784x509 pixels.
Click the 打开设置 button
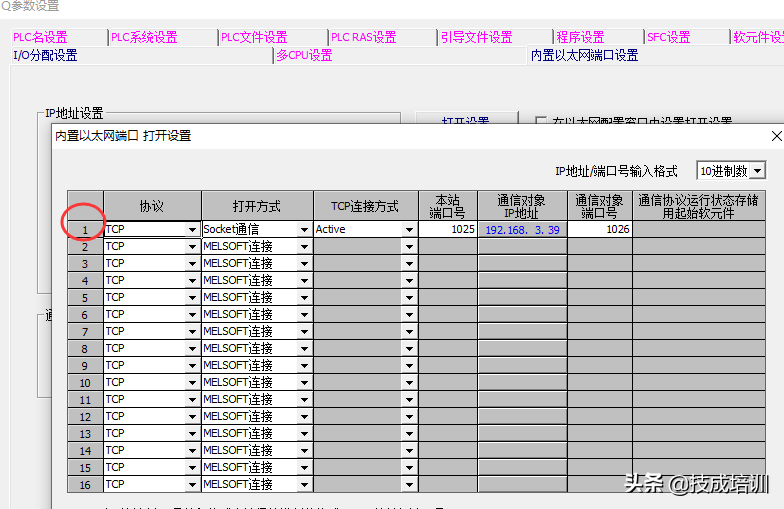point(465,121)
